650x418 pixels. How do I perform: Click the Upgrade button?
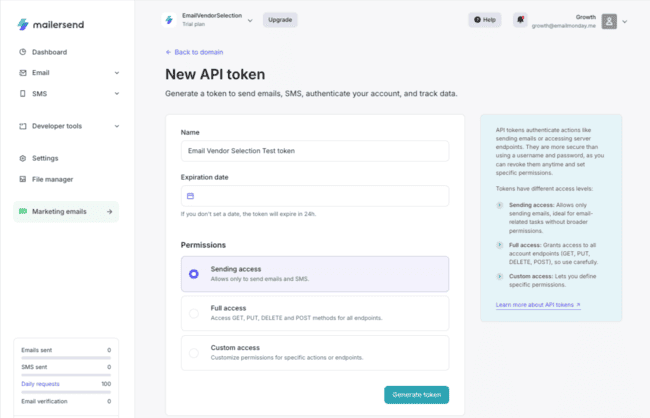[280, 20]
